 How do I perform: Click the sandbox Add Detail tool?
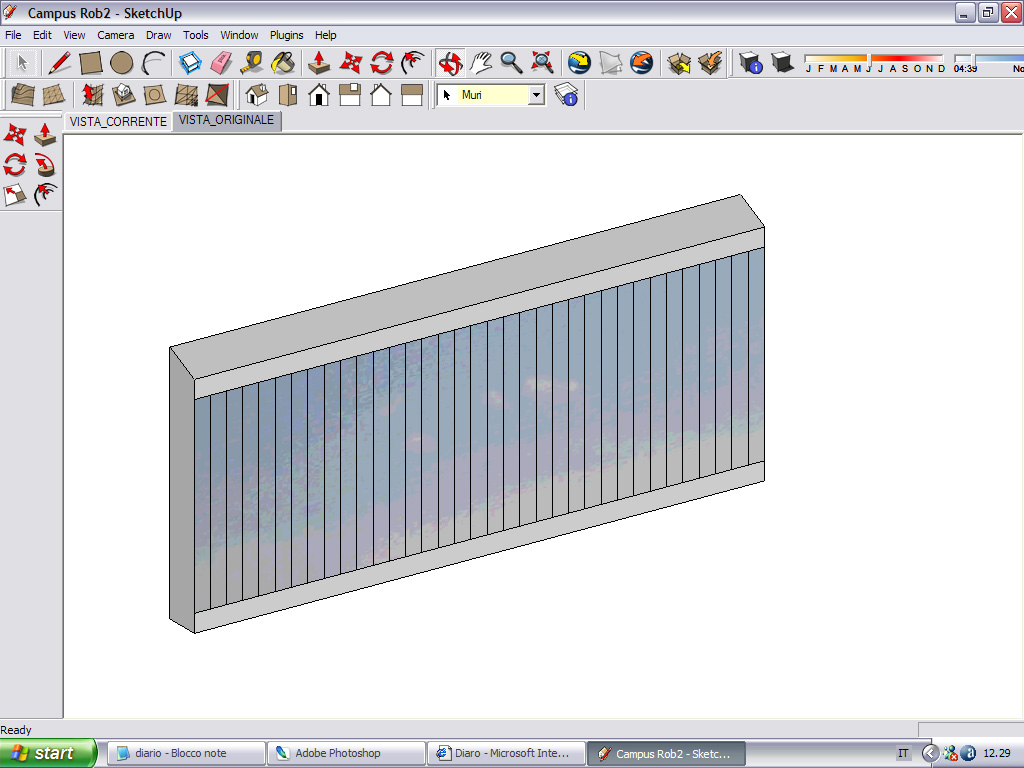pyautogui.click(x=186, y=95)
